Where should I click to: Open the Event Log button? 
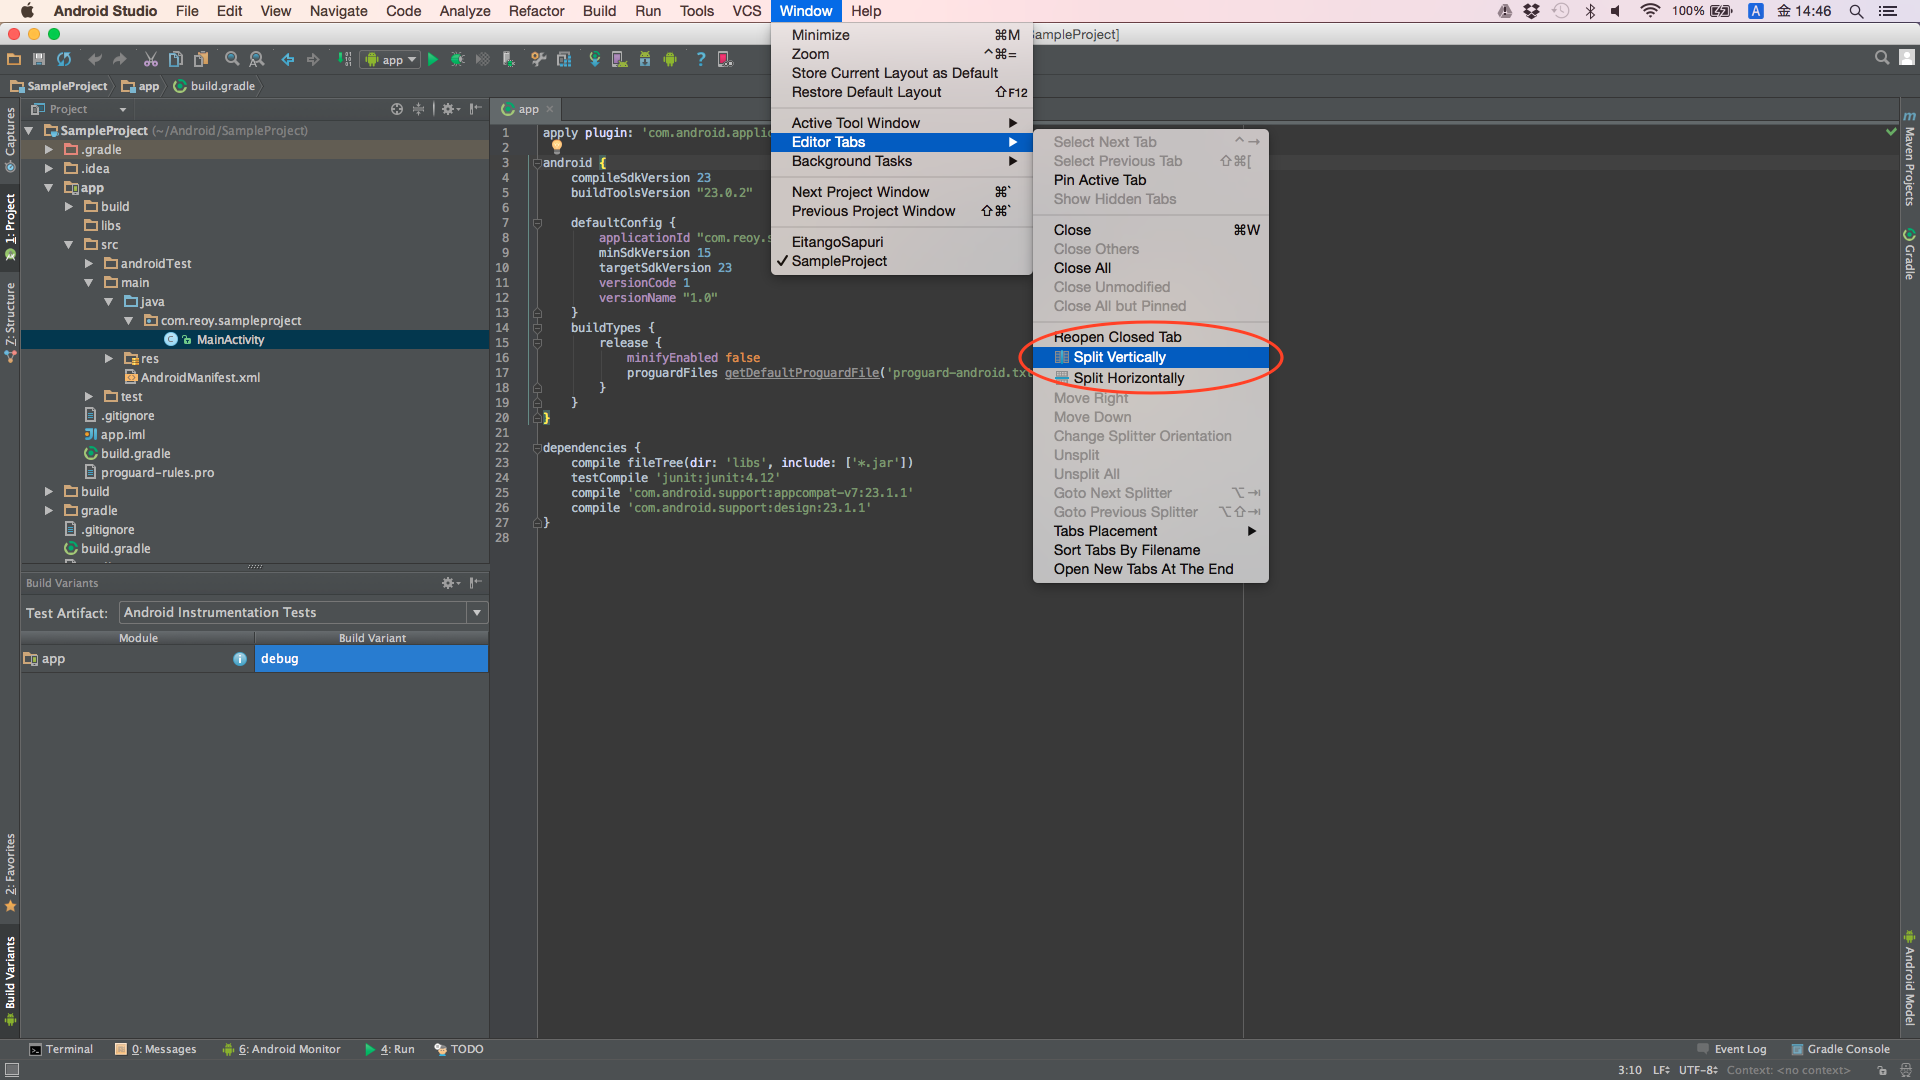[x=1732, y=1049]
